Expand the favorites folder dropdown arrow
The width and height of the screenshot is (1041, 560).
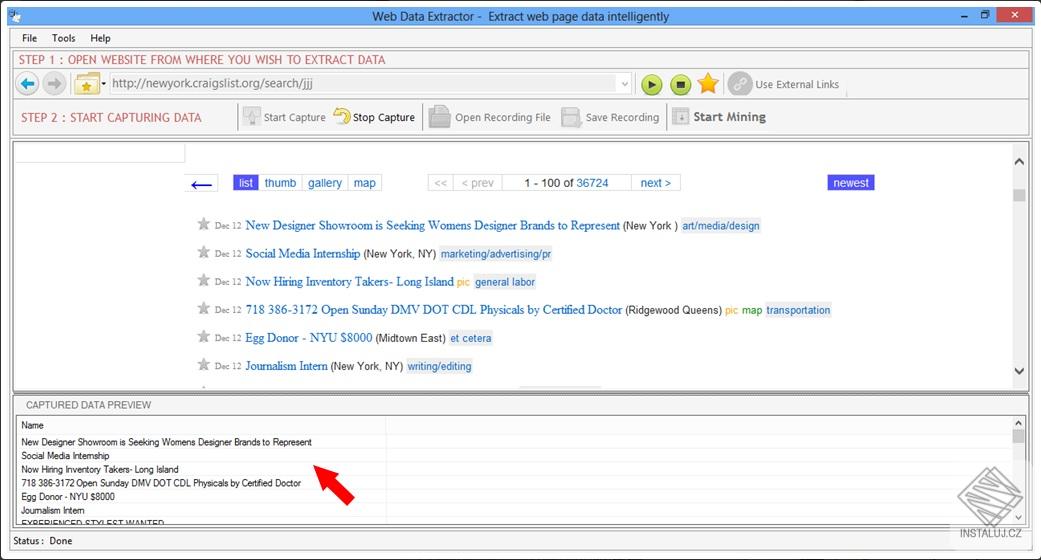click(x=104, y=84)
